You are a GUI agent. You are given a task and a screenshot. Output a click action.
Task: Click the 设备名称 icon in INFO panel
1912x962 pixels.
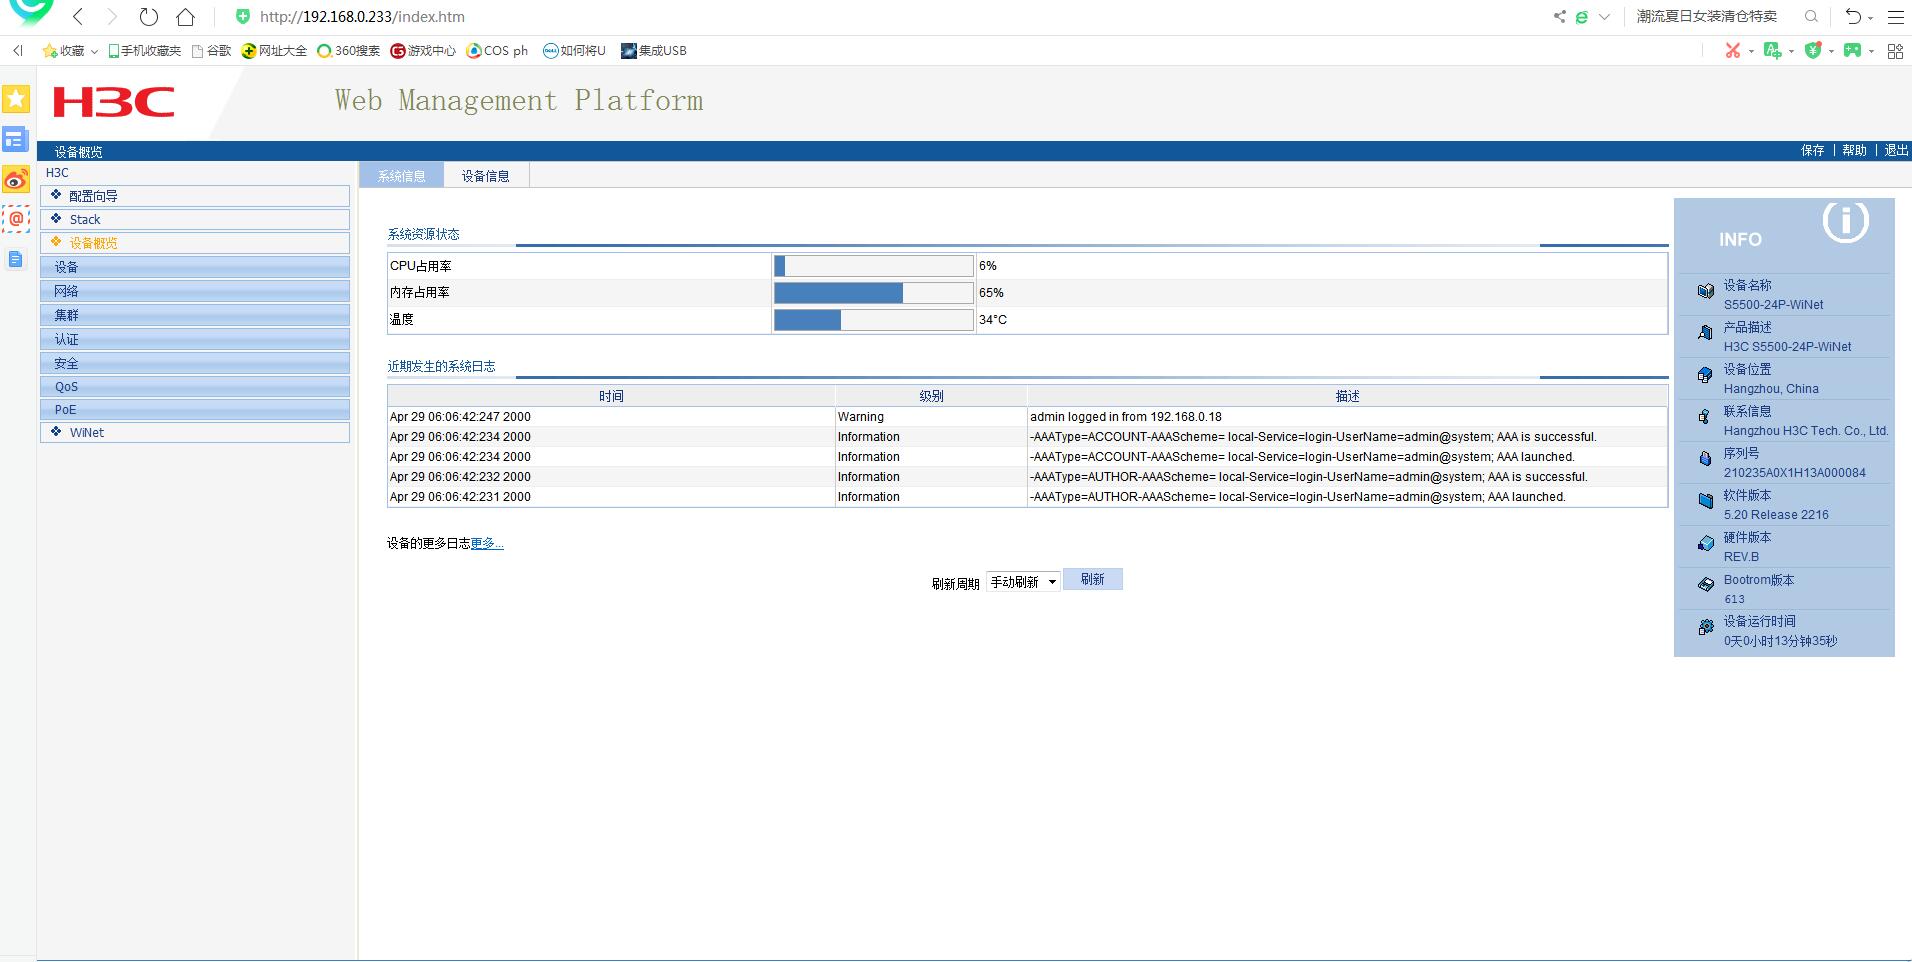[x=1705, y=291]
